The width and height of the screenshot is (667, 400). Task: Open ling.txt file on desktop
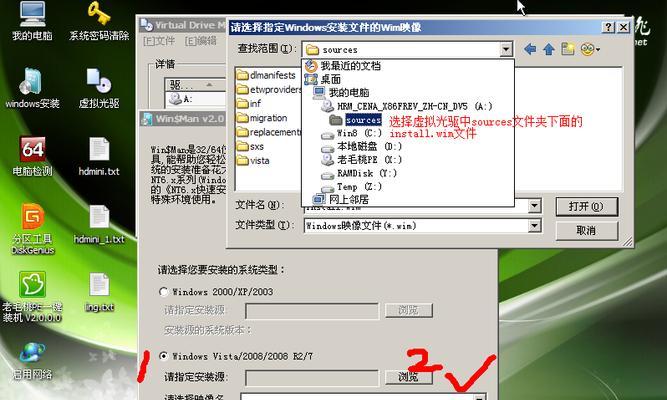point(99,292)
